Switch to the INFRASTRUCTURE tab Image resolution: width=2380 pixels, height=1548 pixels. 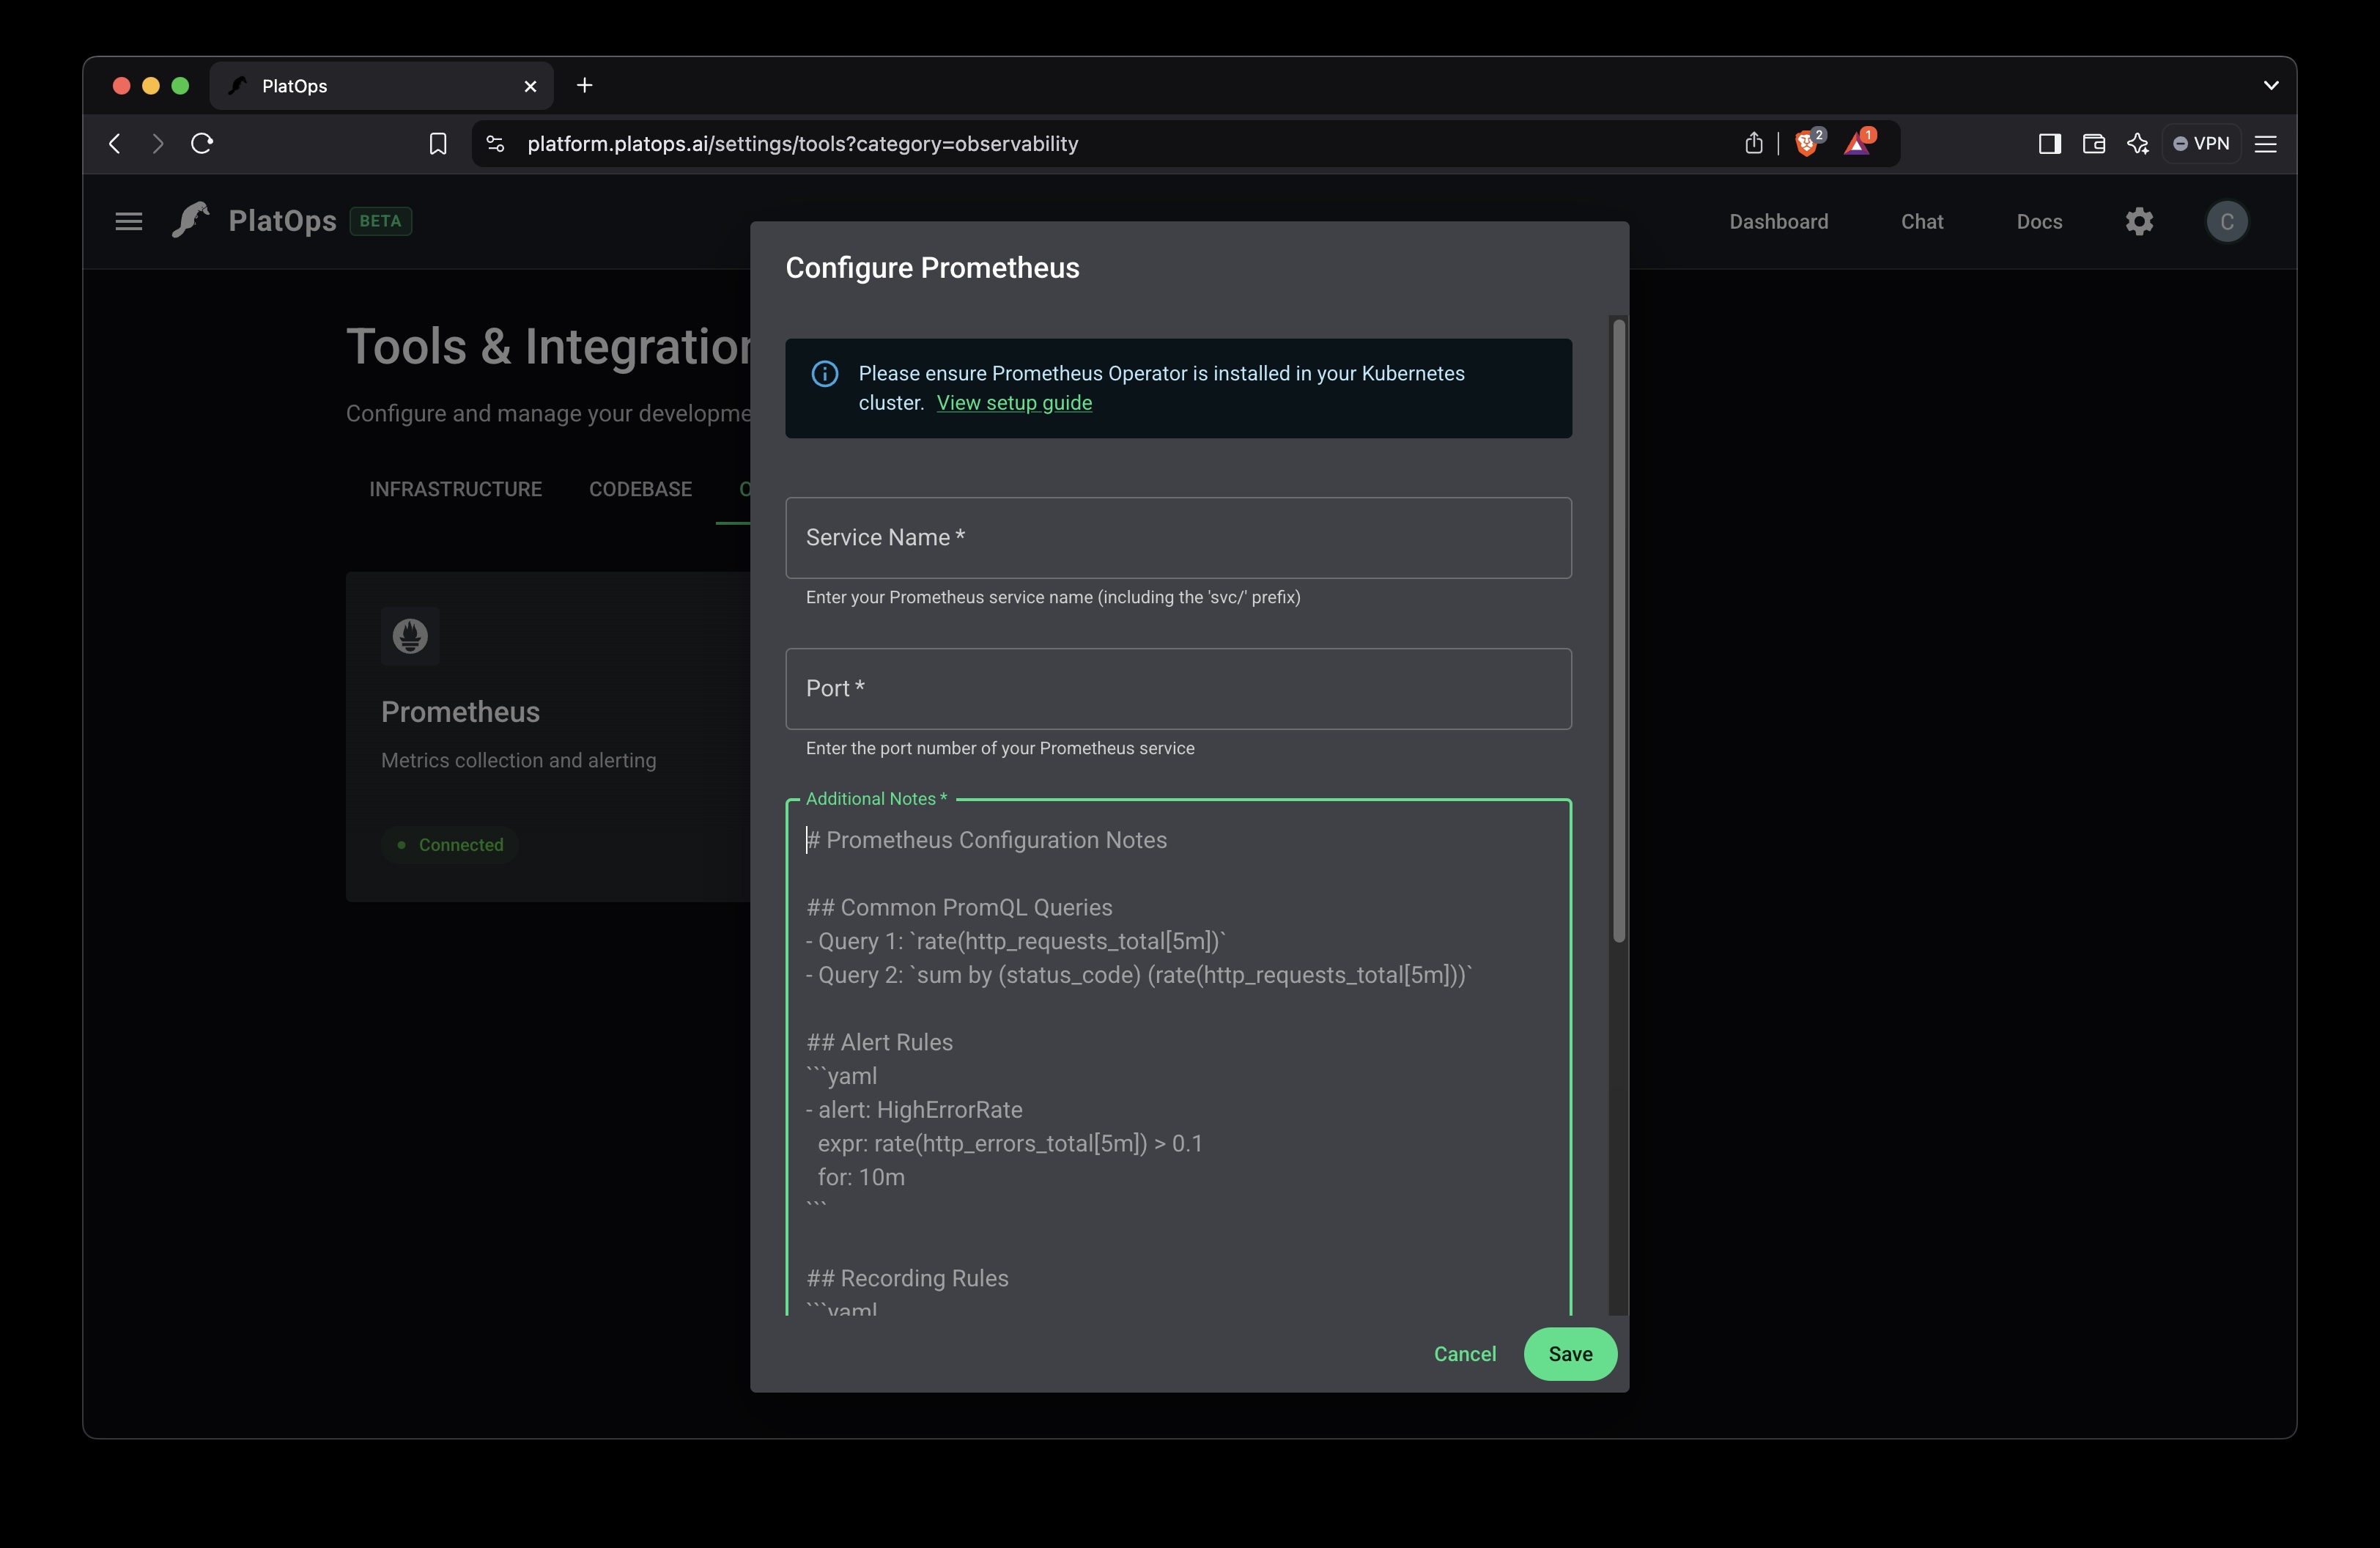tap(455, 489)
